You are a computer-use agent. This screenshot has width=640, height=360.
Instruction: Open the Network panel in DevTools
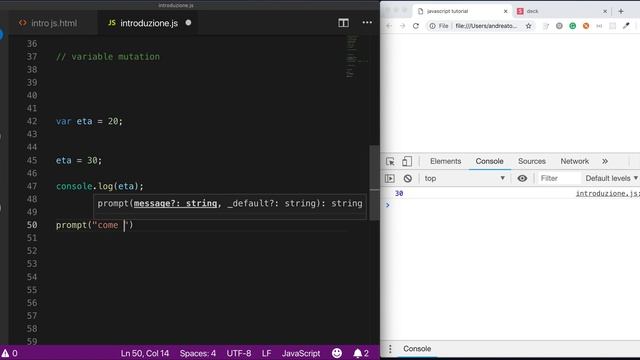tap(574, 161)
